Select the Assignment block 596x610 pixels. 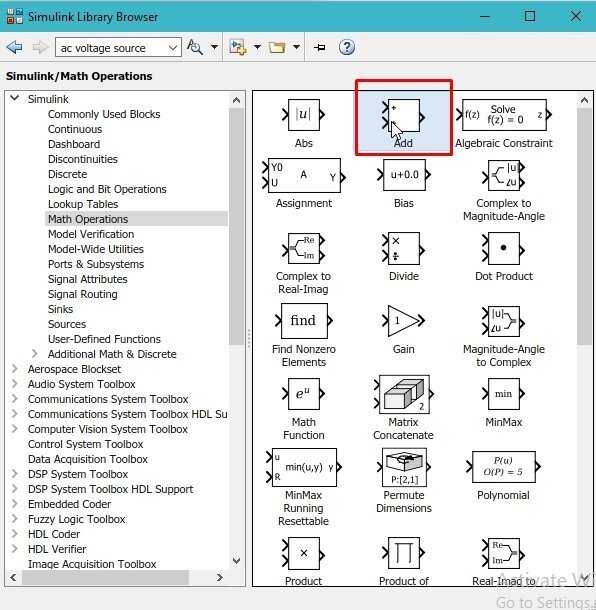(304, 175)
